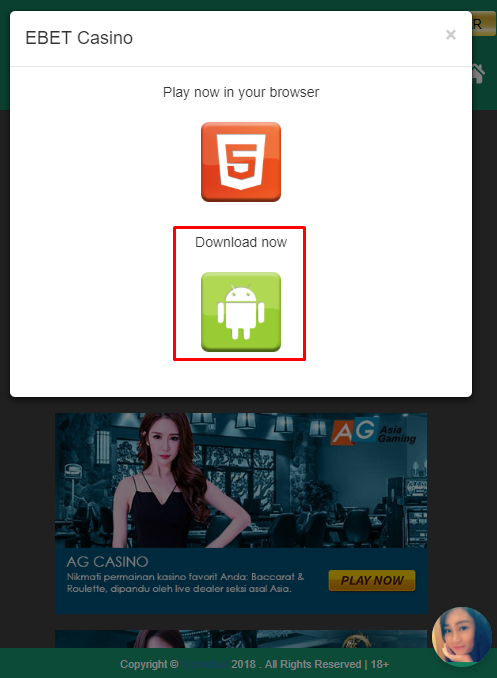
Task: Open the live chat avatar bubble
Action: 462,637
